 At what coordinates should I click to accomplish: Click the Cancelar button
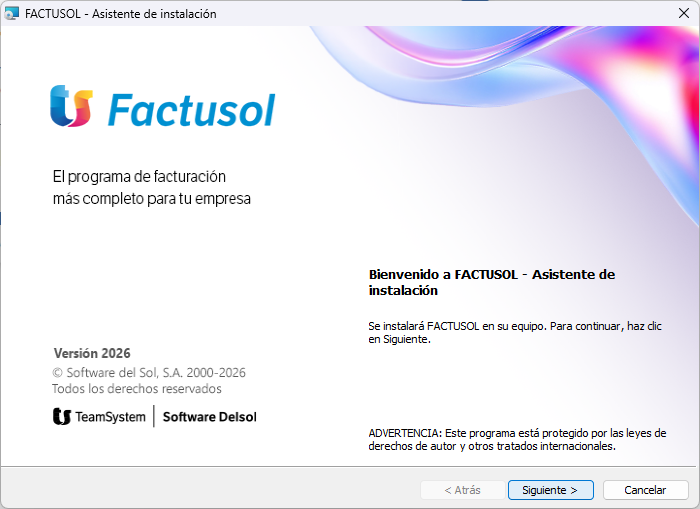[x=645, y=490]
